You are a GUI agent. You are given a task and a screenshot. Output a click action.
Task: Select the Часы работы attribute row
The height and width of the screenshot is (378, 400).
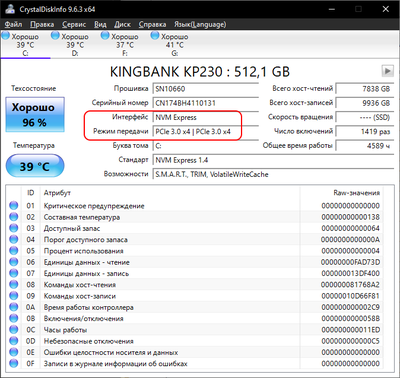click(194, 330)
